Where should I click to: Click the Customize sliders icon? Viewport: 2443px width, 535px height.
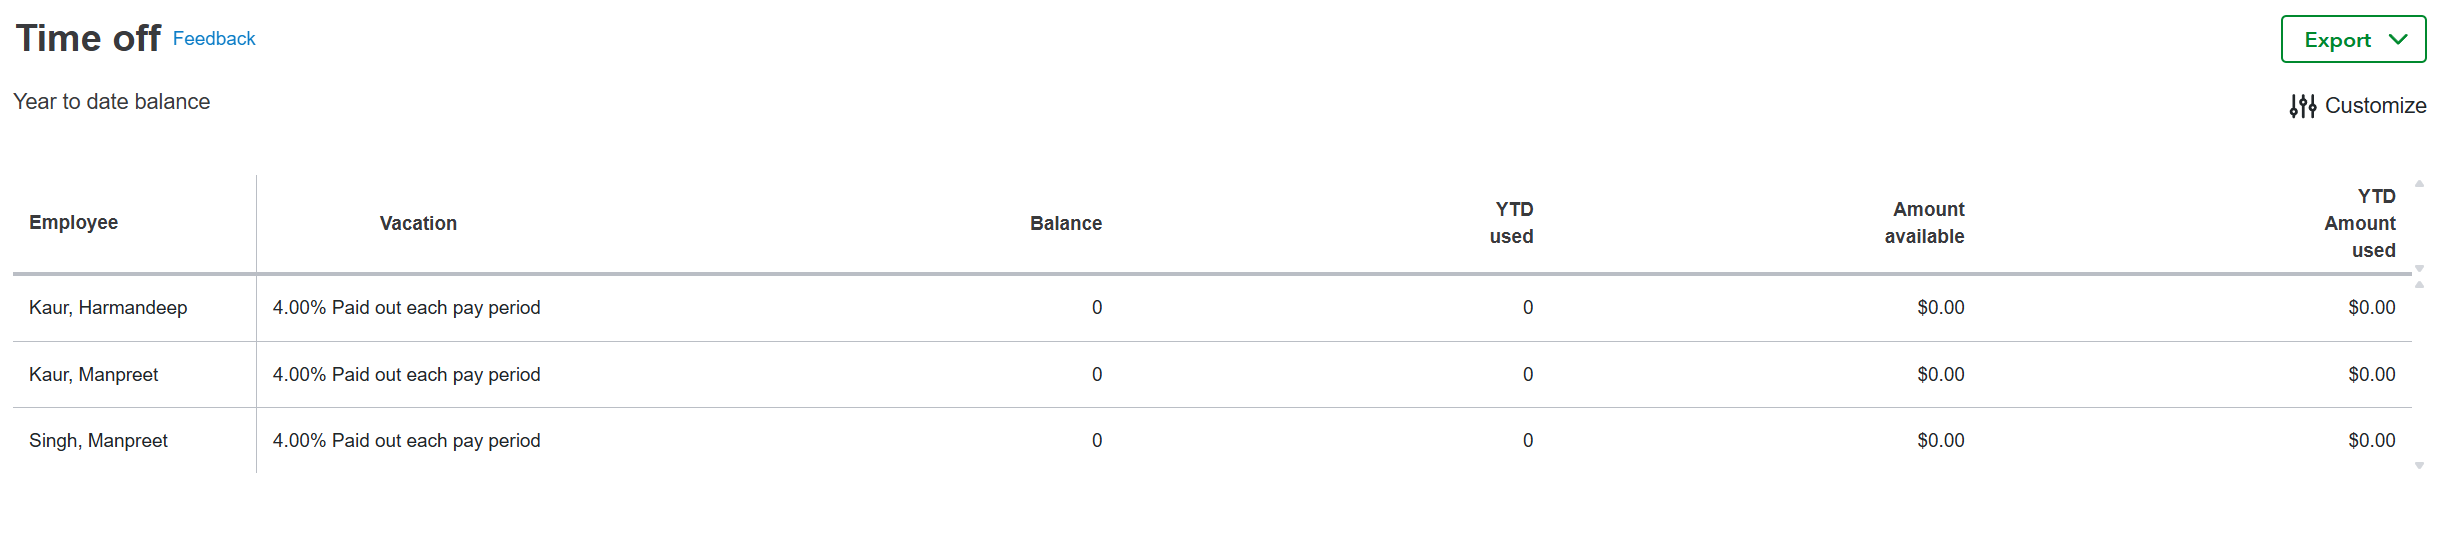pyautogui.click(x=2303, y=106)
